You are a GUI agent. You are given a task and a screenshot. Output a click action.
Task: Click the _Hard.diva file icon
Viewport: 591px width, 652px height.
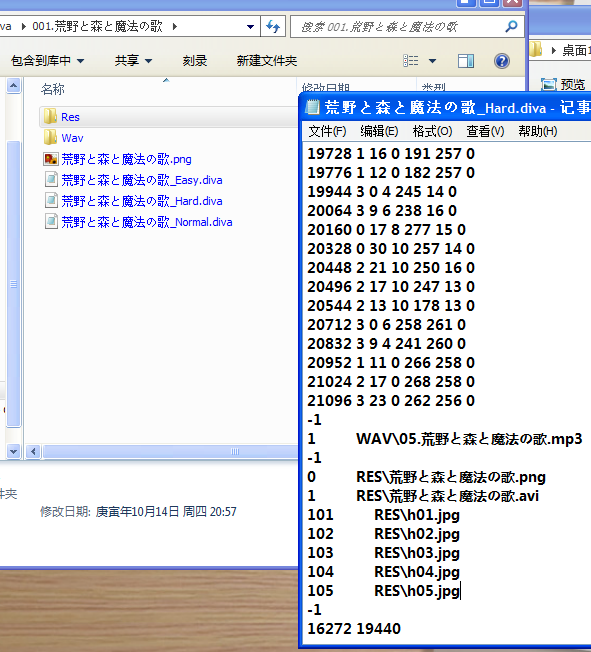click(51, 201)
